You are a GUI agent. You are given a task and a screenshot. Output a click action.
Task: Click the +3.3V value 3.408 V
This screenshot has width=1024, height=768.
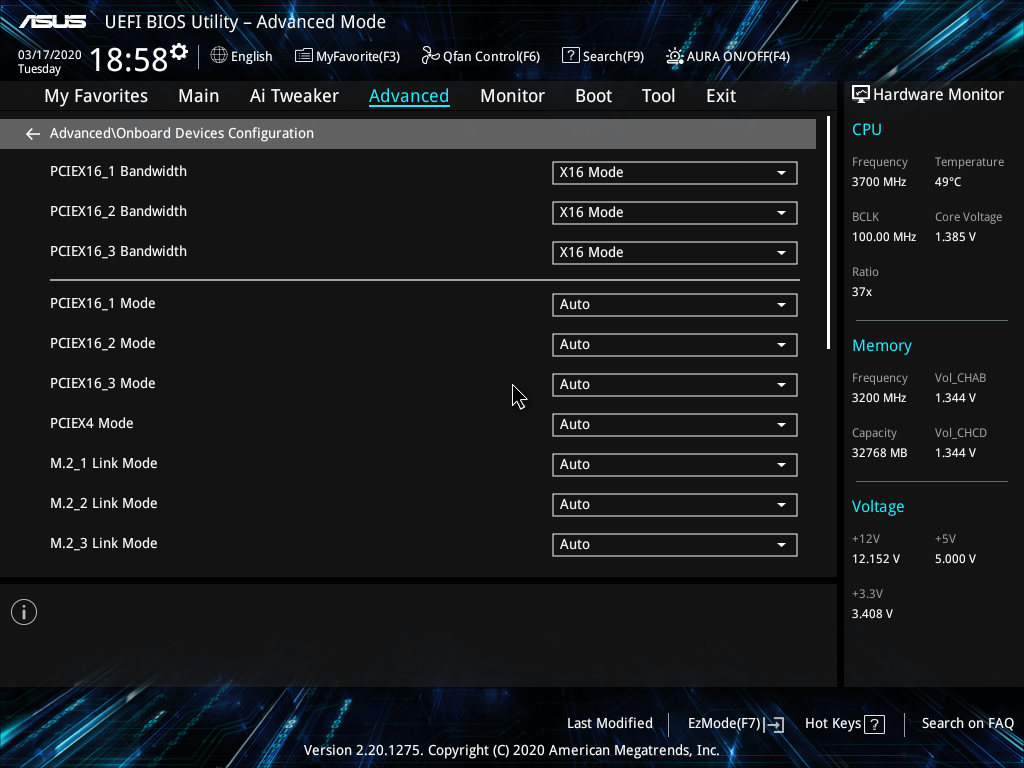click(872, 614)
